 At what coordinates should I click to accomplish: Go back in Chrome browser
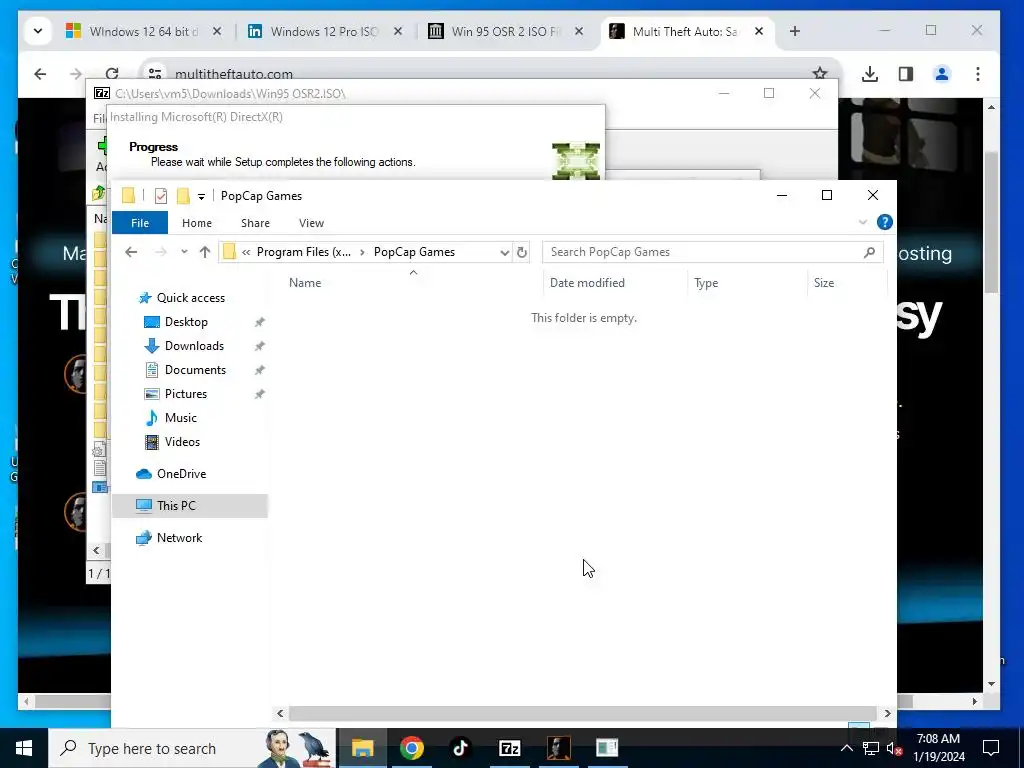pyautogui.click(x=40, y=74)
